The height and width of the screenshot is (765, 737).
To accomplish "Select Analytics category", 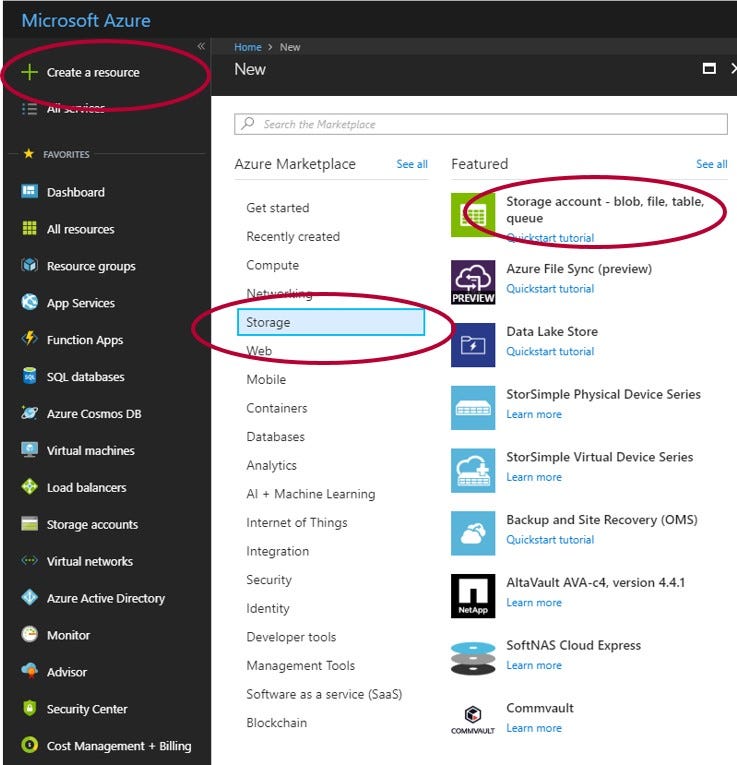I will click(271, 465).
